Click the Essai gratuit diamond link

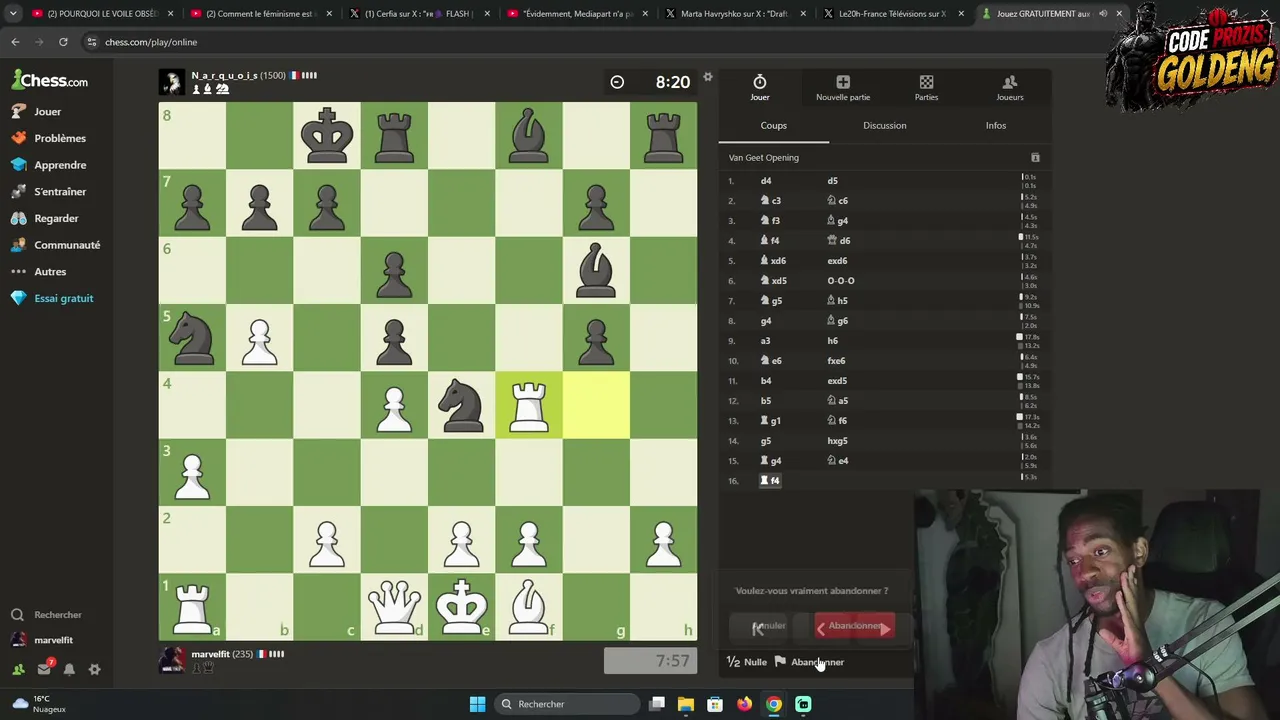[53, 298]
